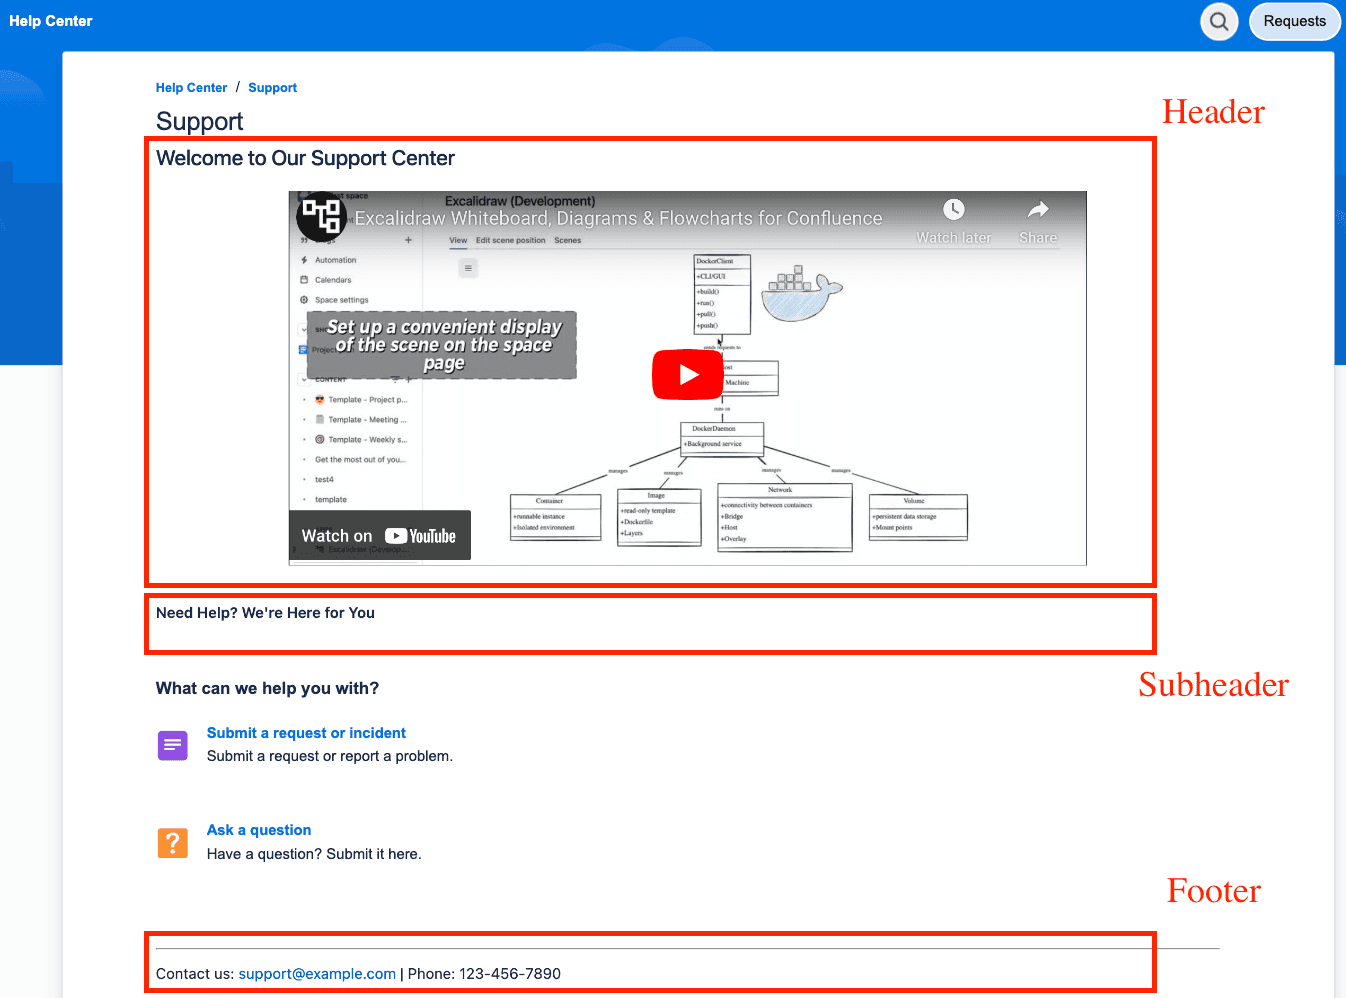Click the orange question mark icon
Viewport: 1346px width, 998px height.
click(x=173, y=842)
